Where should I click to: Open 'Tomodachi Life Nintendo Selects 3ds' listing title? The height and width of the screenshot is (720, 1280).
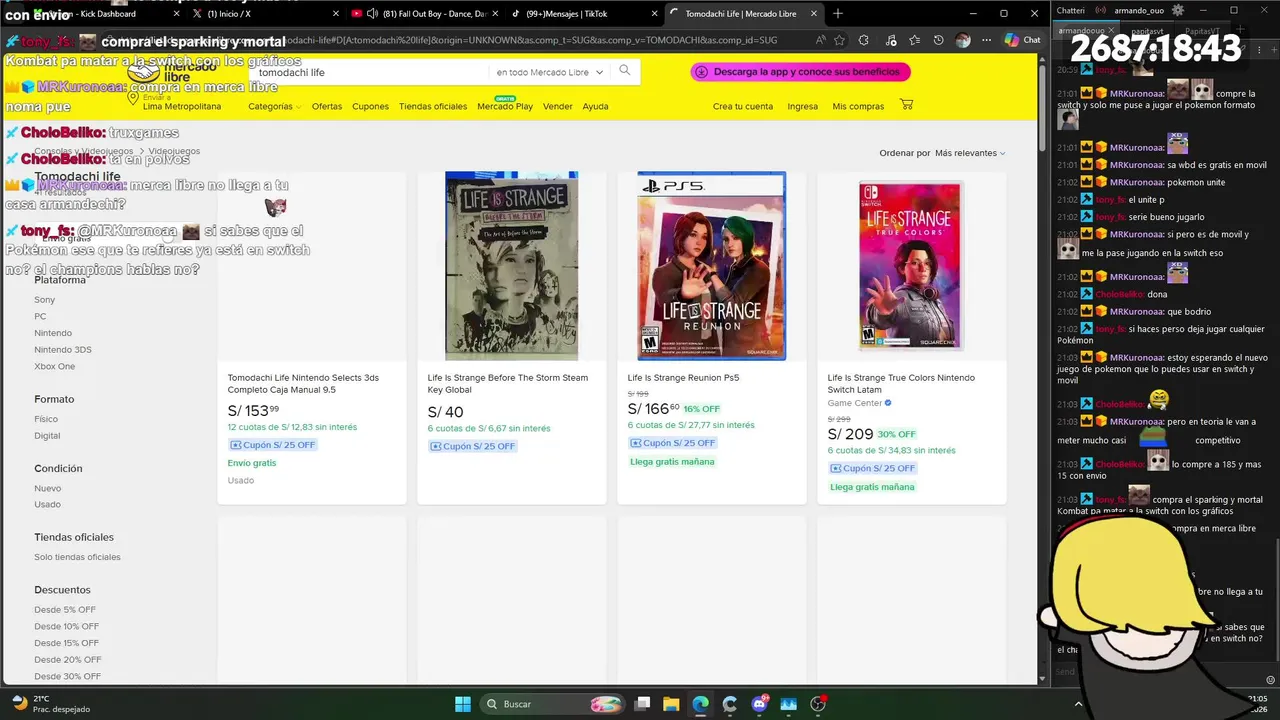pyautogui.click(x=303, y=383)
